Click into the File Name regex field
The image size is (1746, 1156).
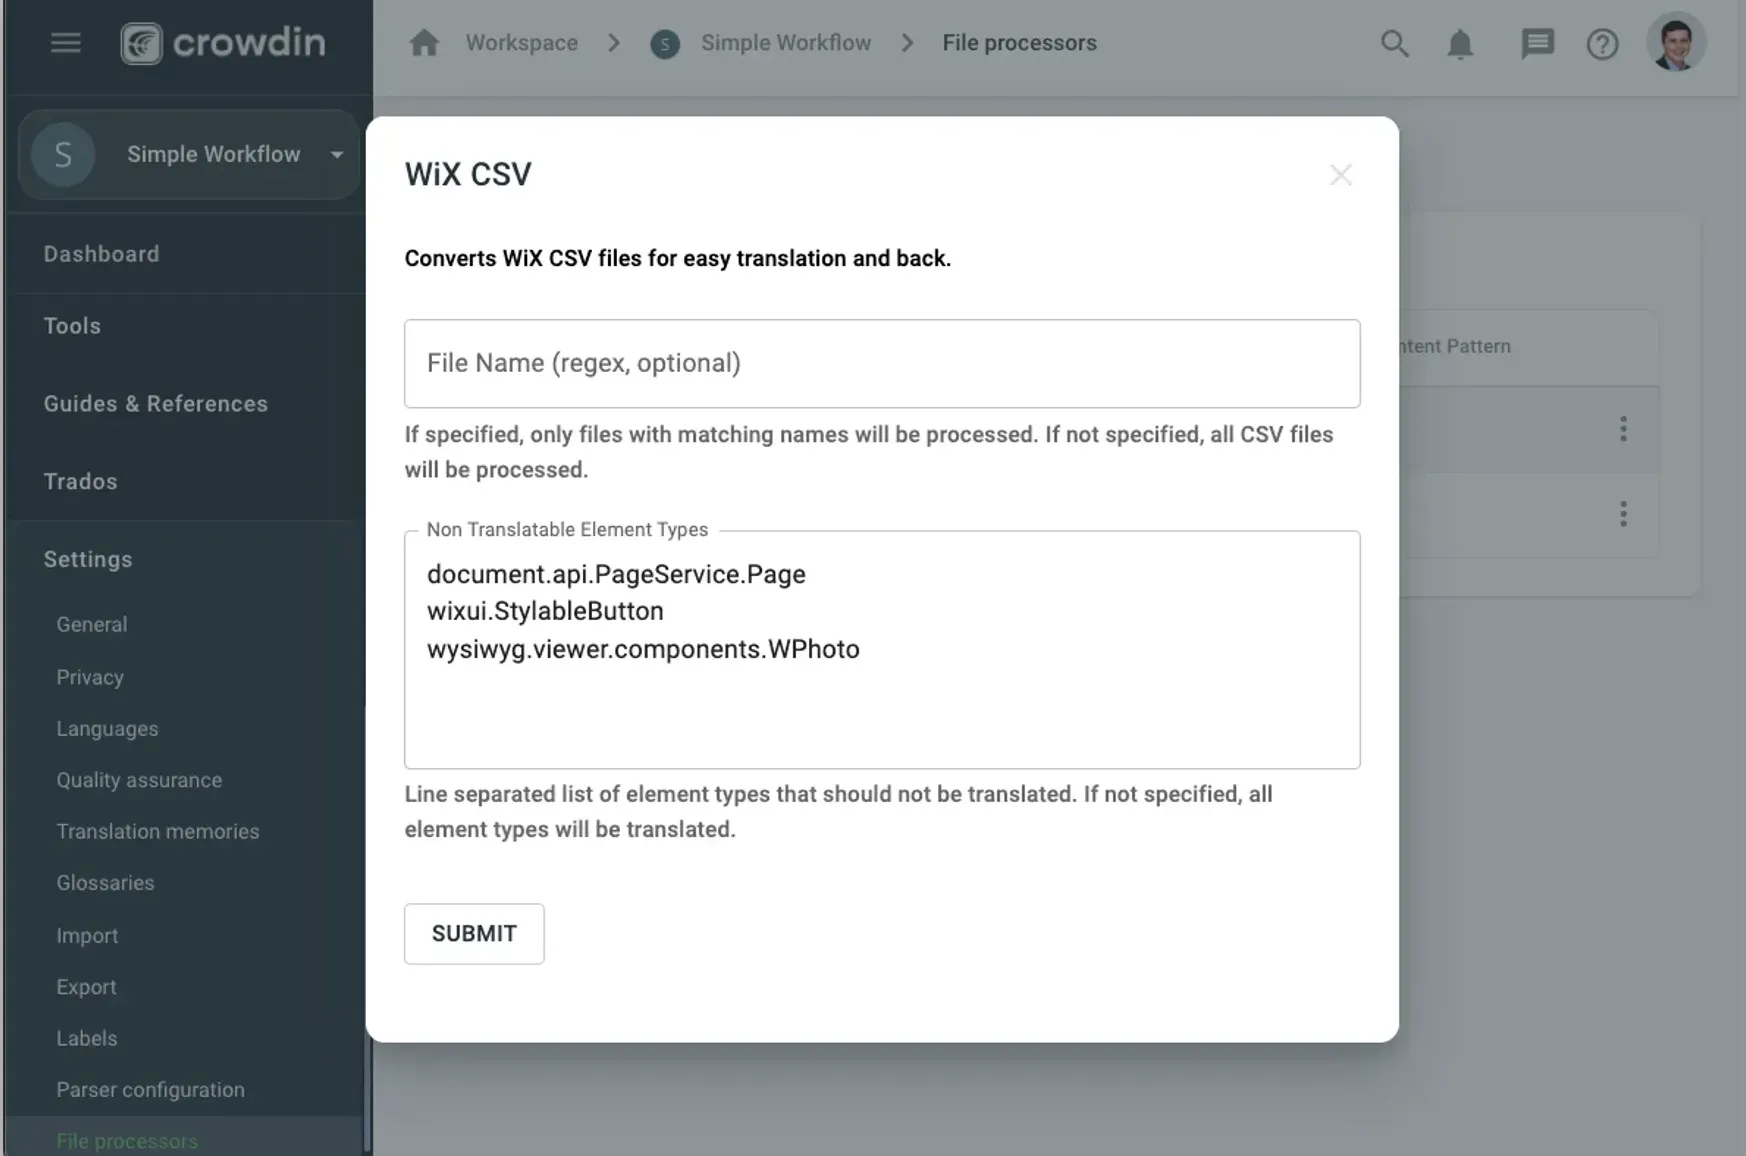pos(881,363)
